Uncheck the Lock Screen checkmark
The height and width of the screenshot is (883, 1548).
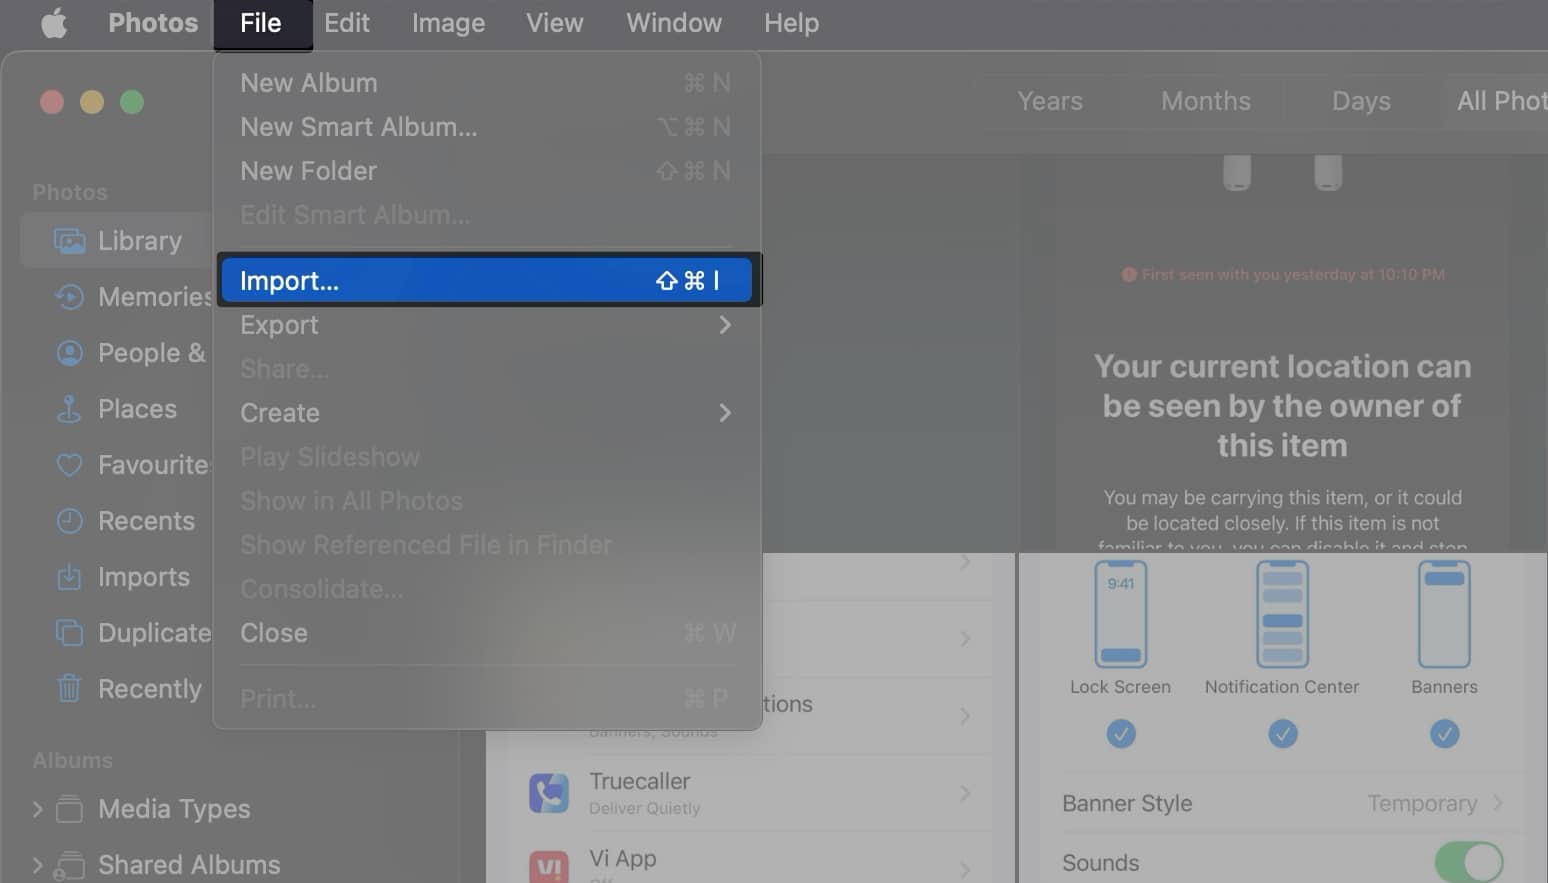(1121, 734)
